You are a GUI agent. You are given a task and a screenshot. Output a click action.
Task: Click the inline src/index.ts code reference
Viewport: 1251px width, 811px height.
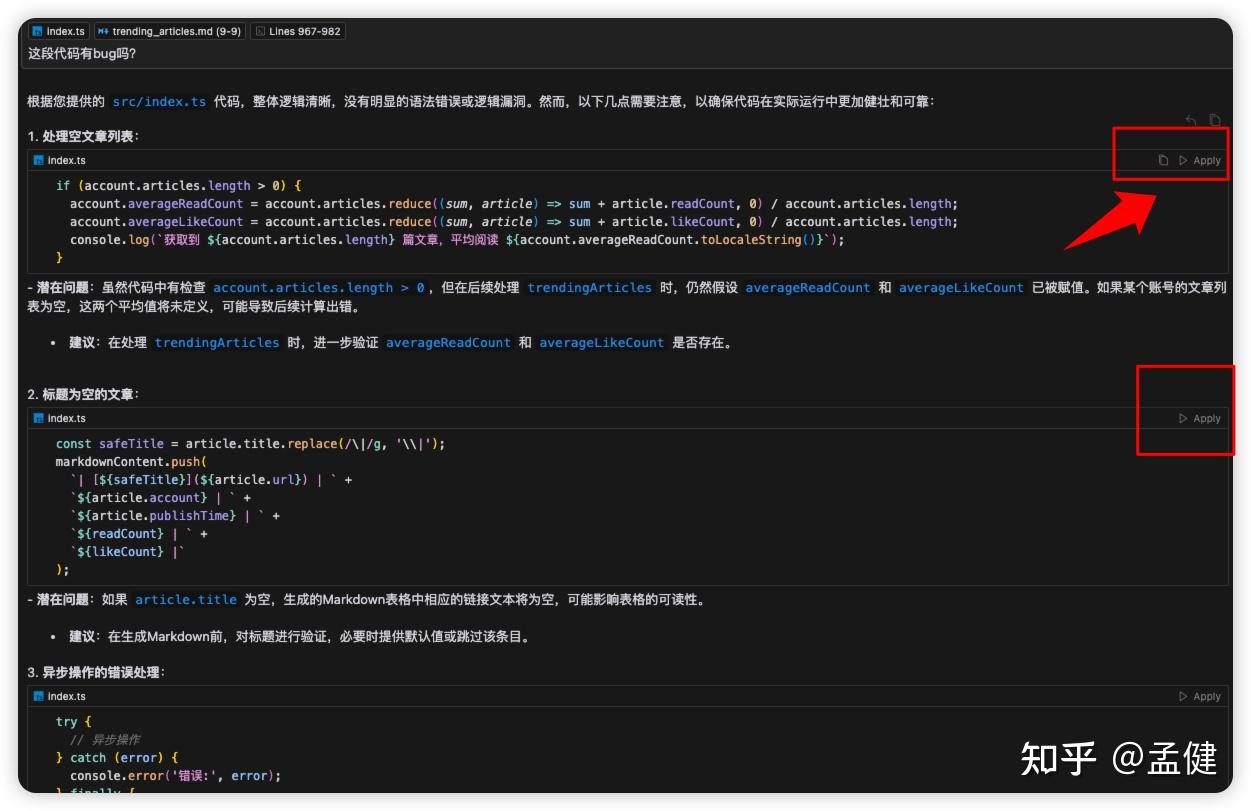tap(162, 100)
